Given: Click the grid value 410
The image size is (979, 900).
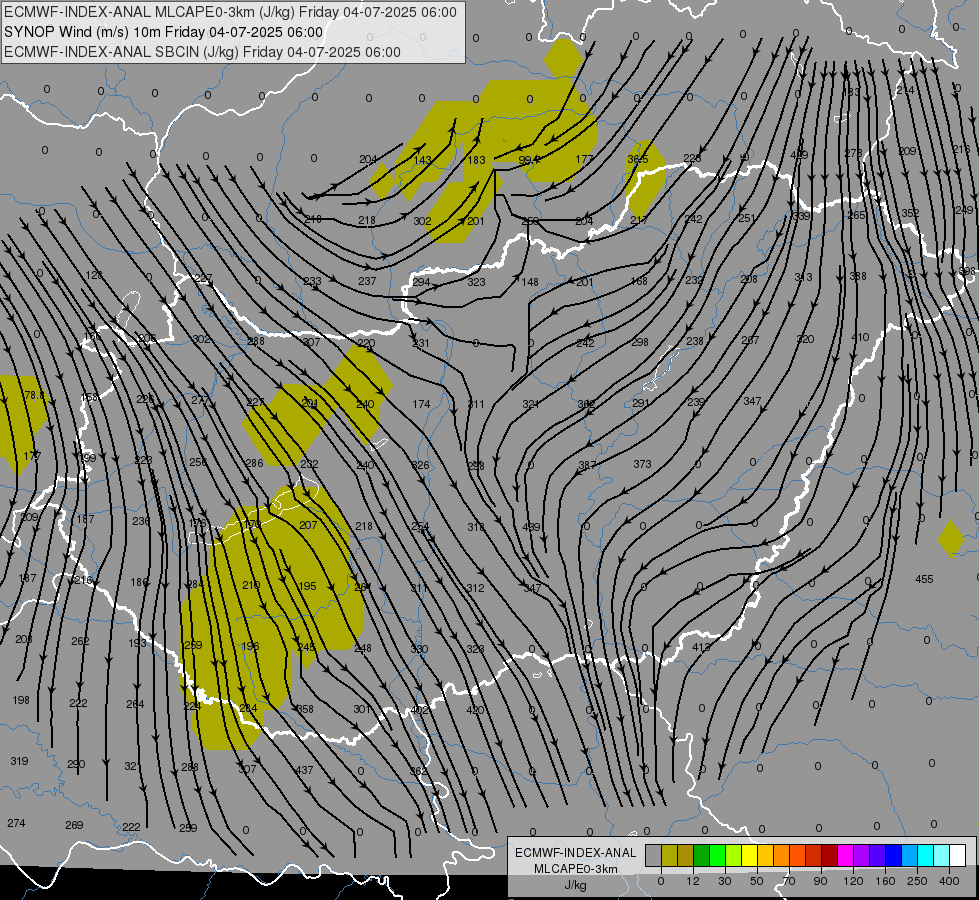Looking at the screenshot, I should pyautogui.click(x=860, y=337).
